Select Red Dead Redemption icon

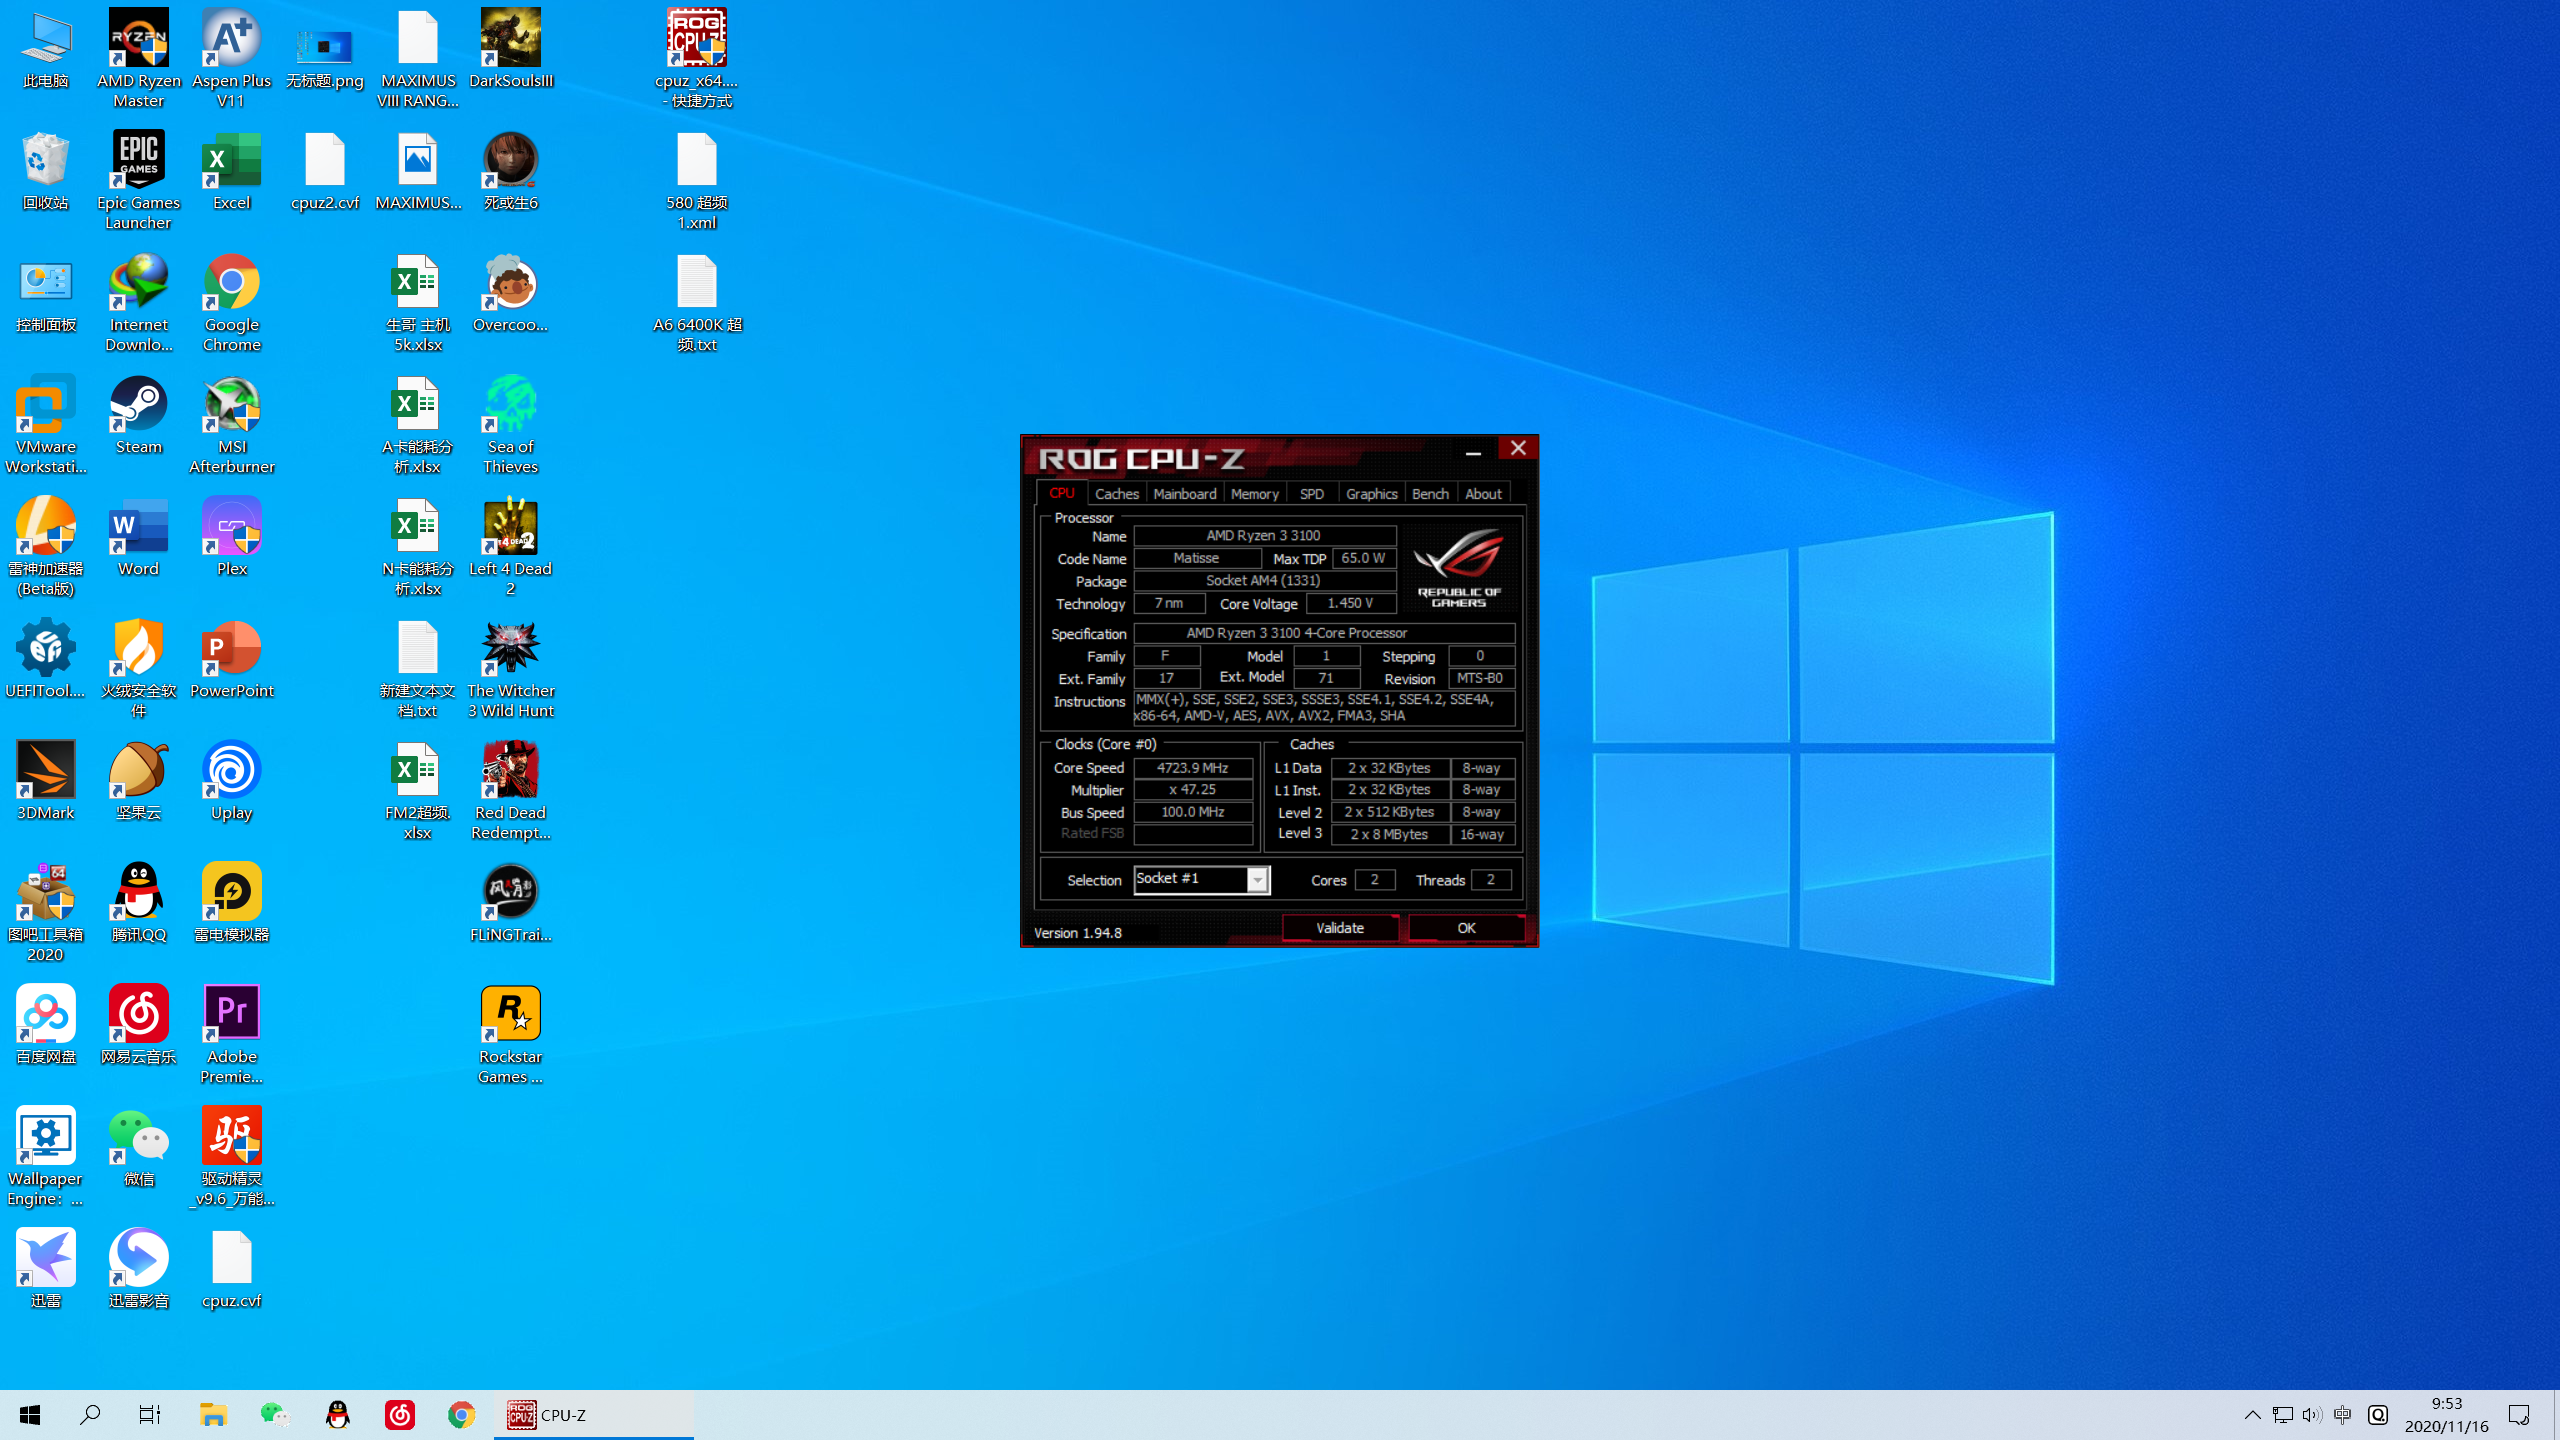pos(511,790)
